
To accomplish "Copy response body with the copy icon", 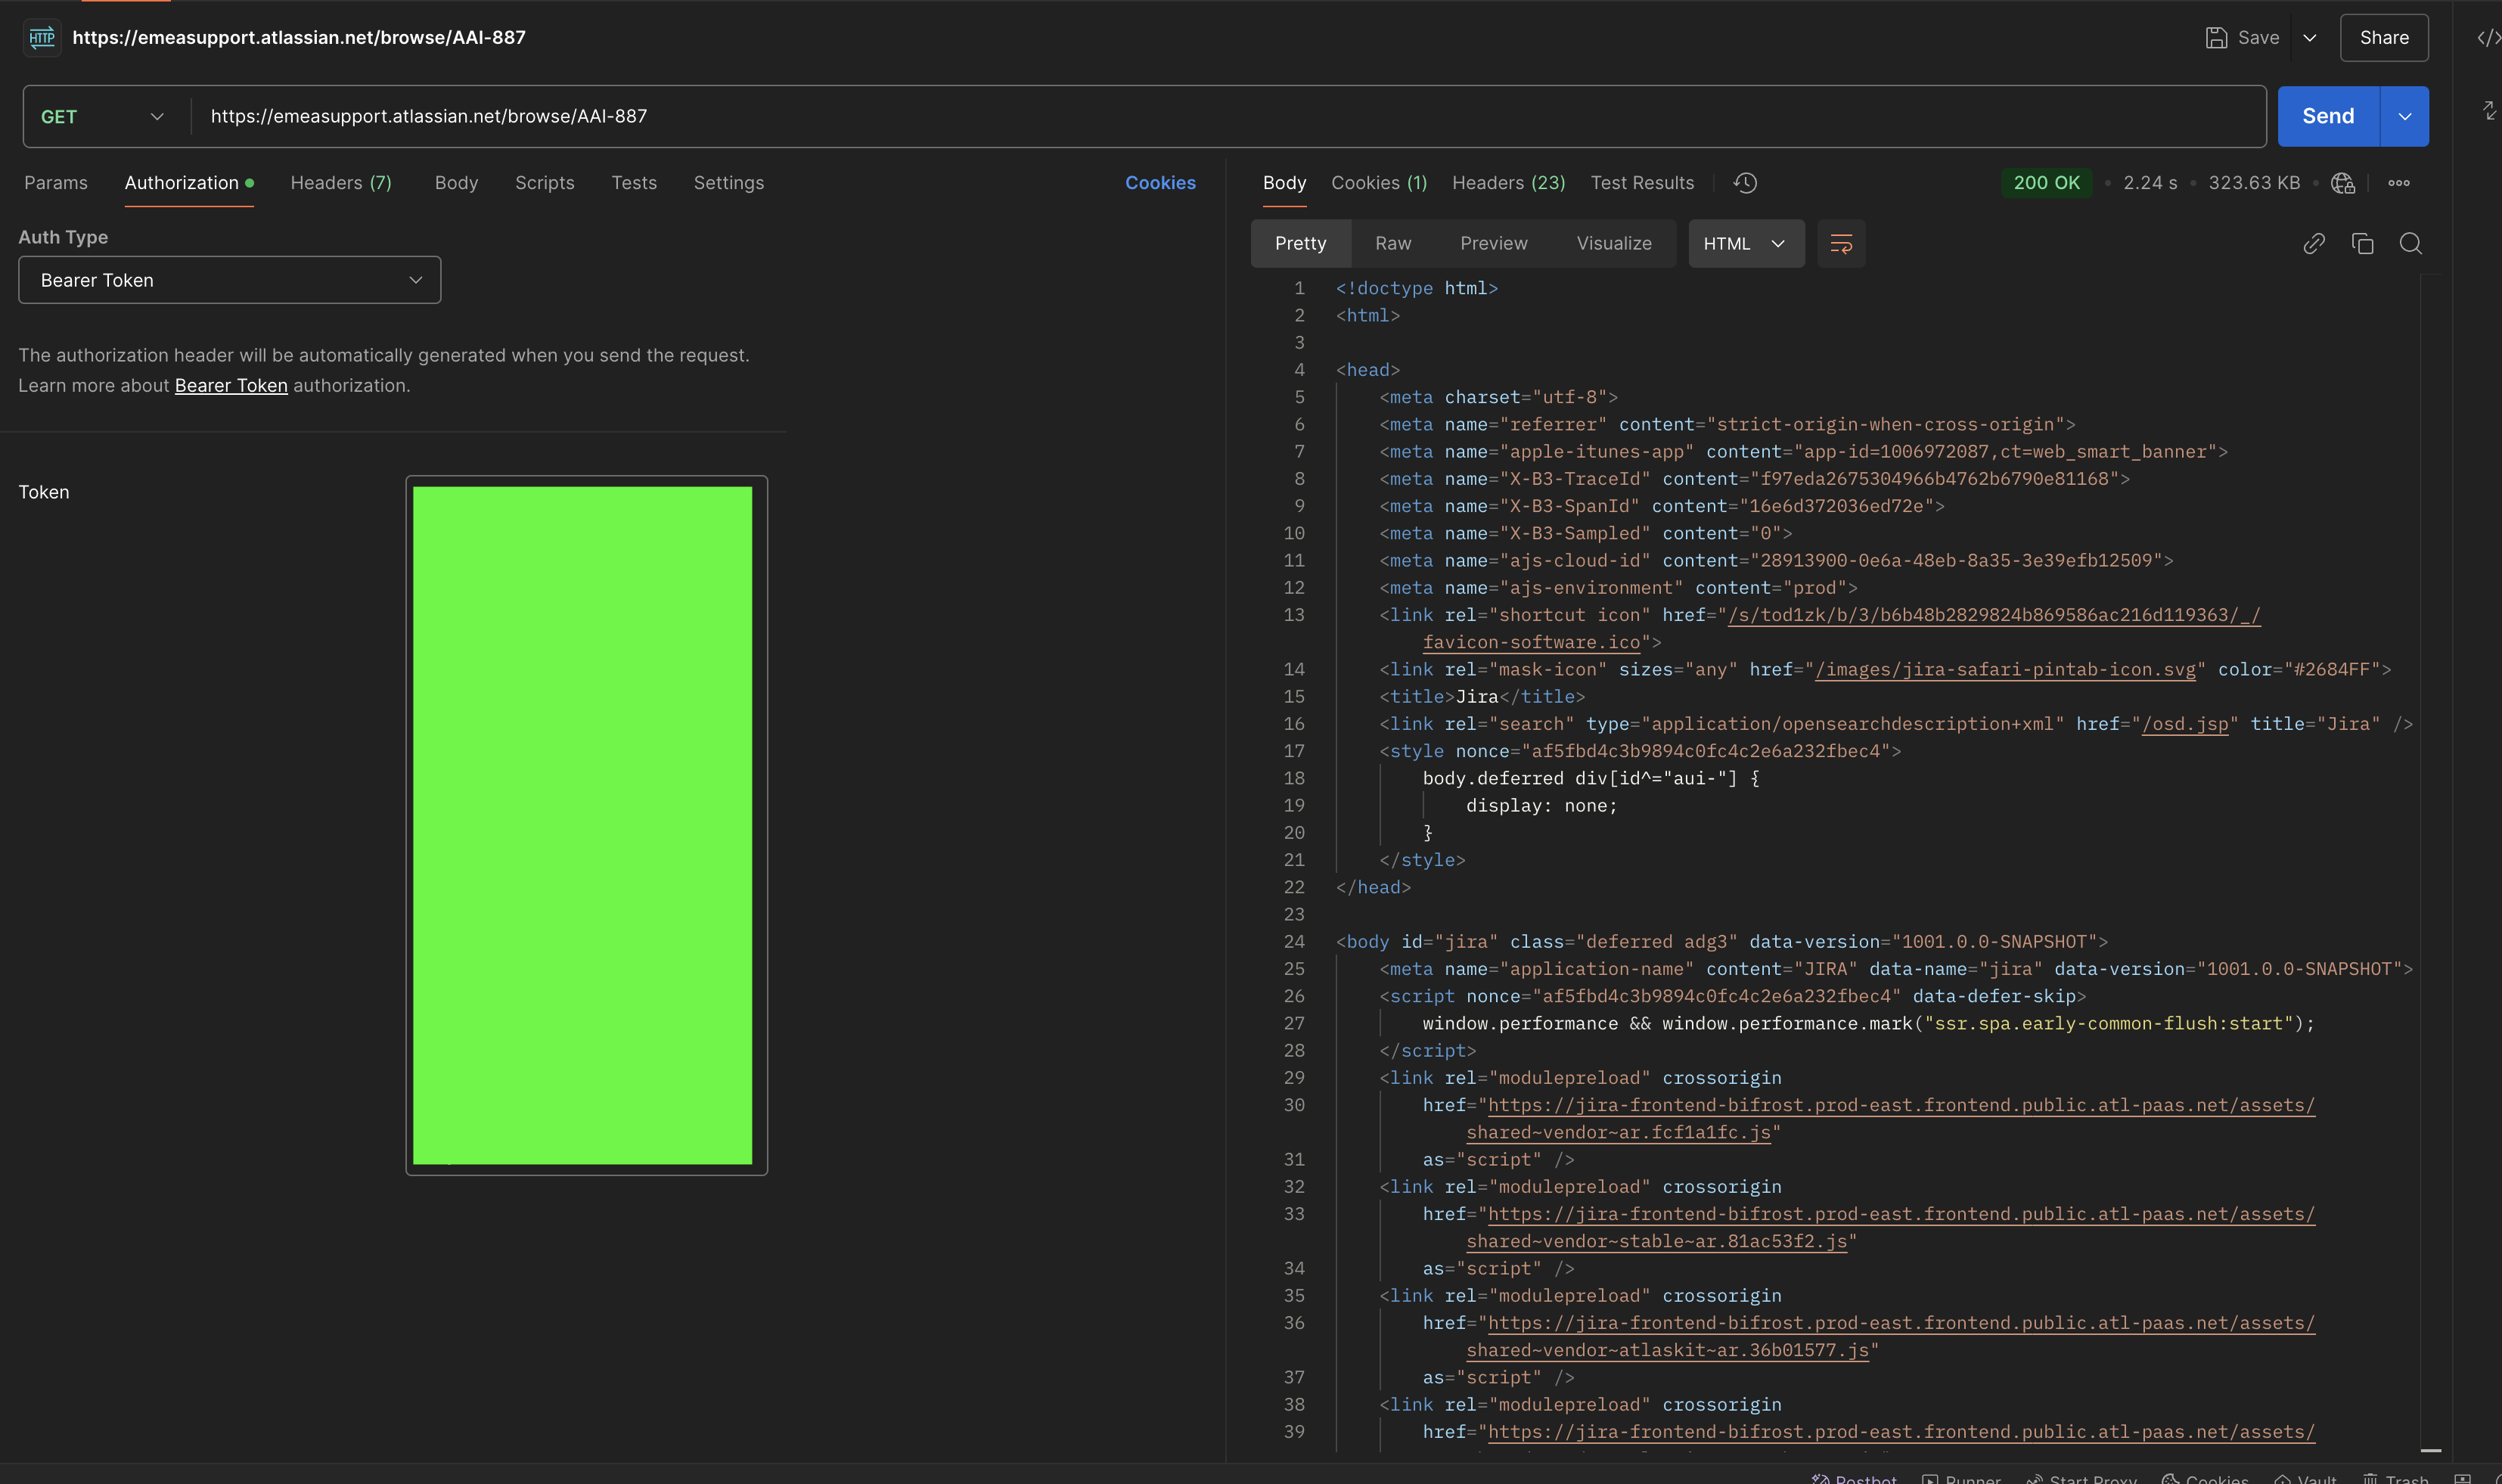I will coord(2362,243).
